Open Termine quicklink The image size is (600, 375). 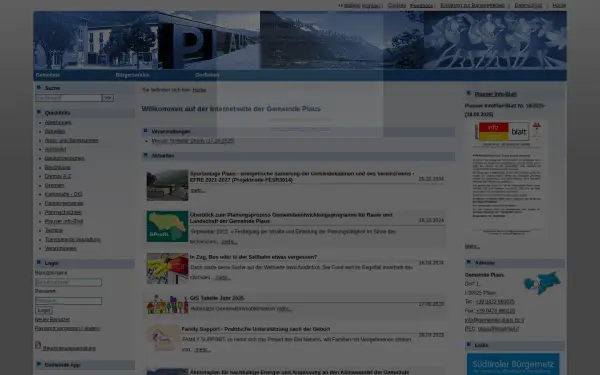point(54,230)
